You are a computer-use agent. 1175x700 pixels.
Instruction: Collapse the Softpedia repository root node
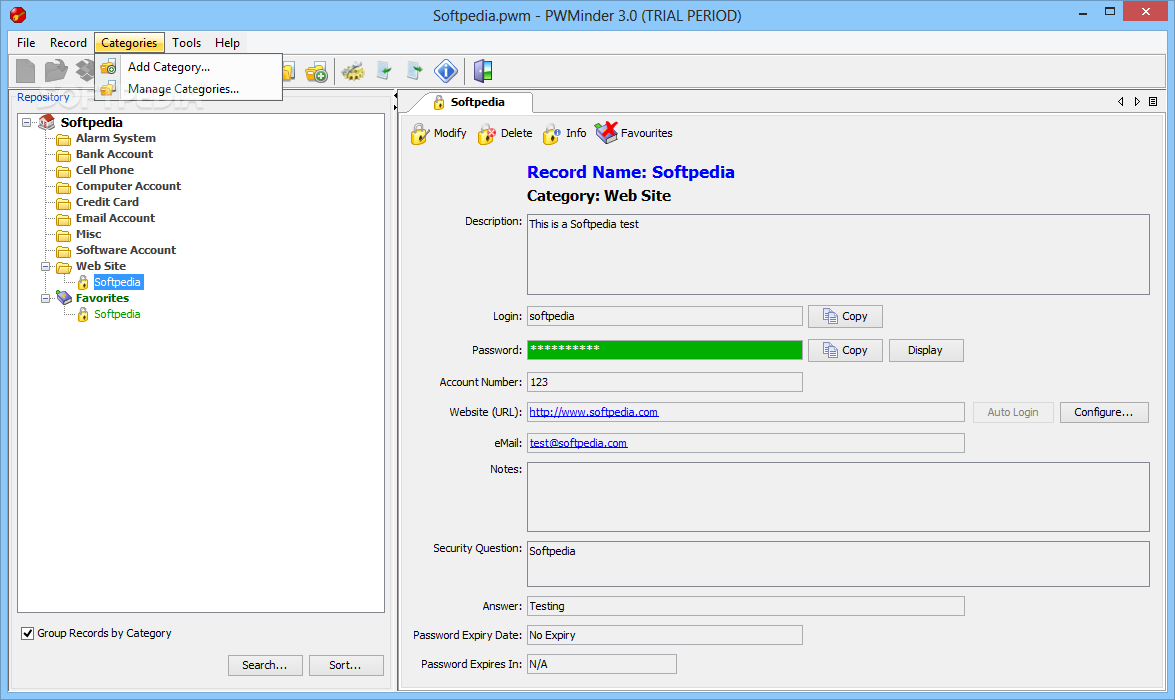click(x=27, y=122)
